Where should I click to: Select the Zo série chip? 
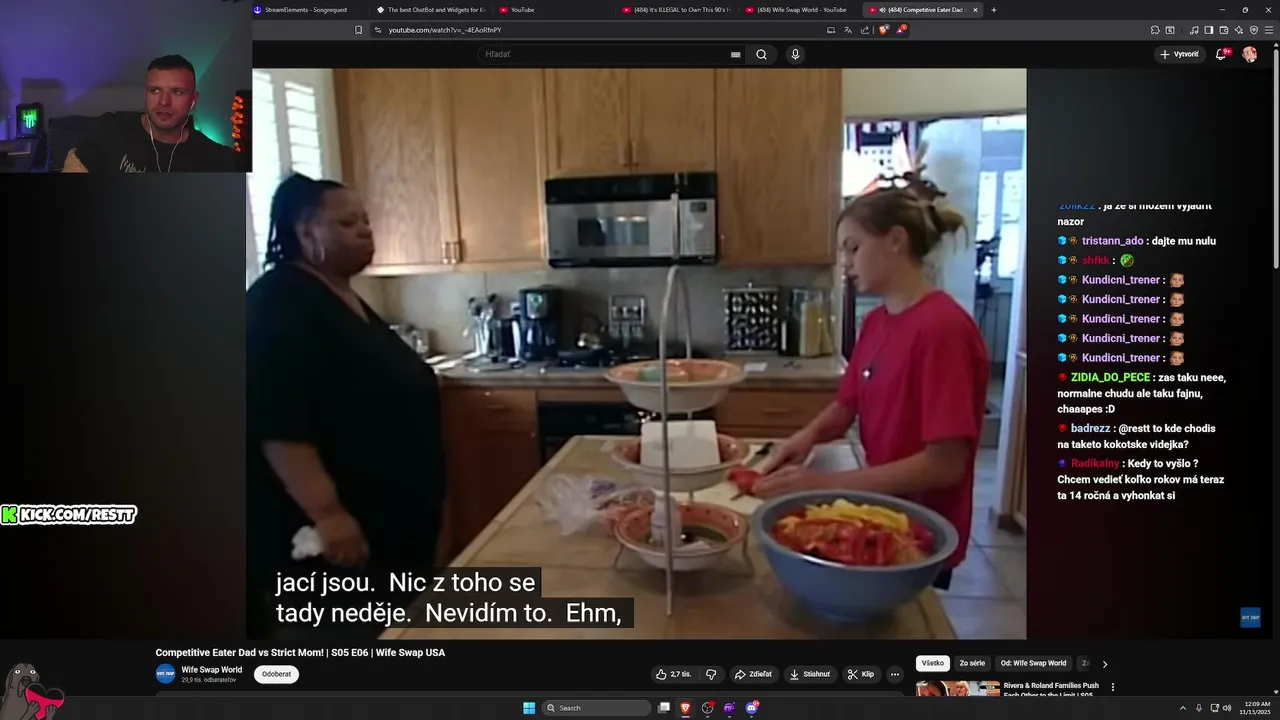[972, 663]
